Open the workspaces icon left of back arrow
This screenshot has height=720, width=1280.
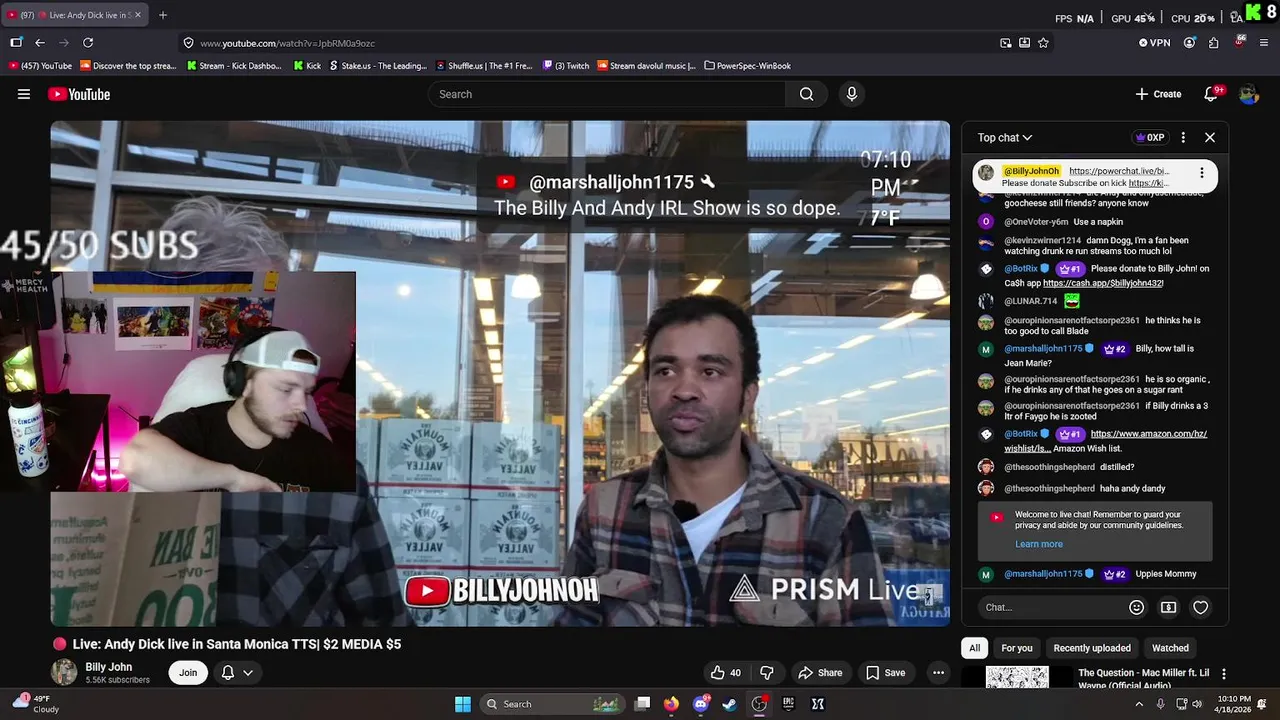point(16,43)
